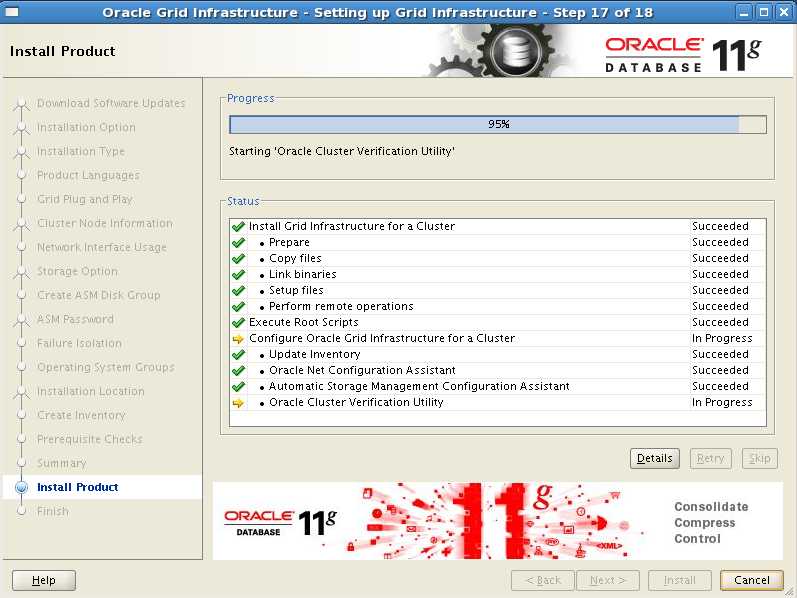Select the Storage Option step

point(77,271)
